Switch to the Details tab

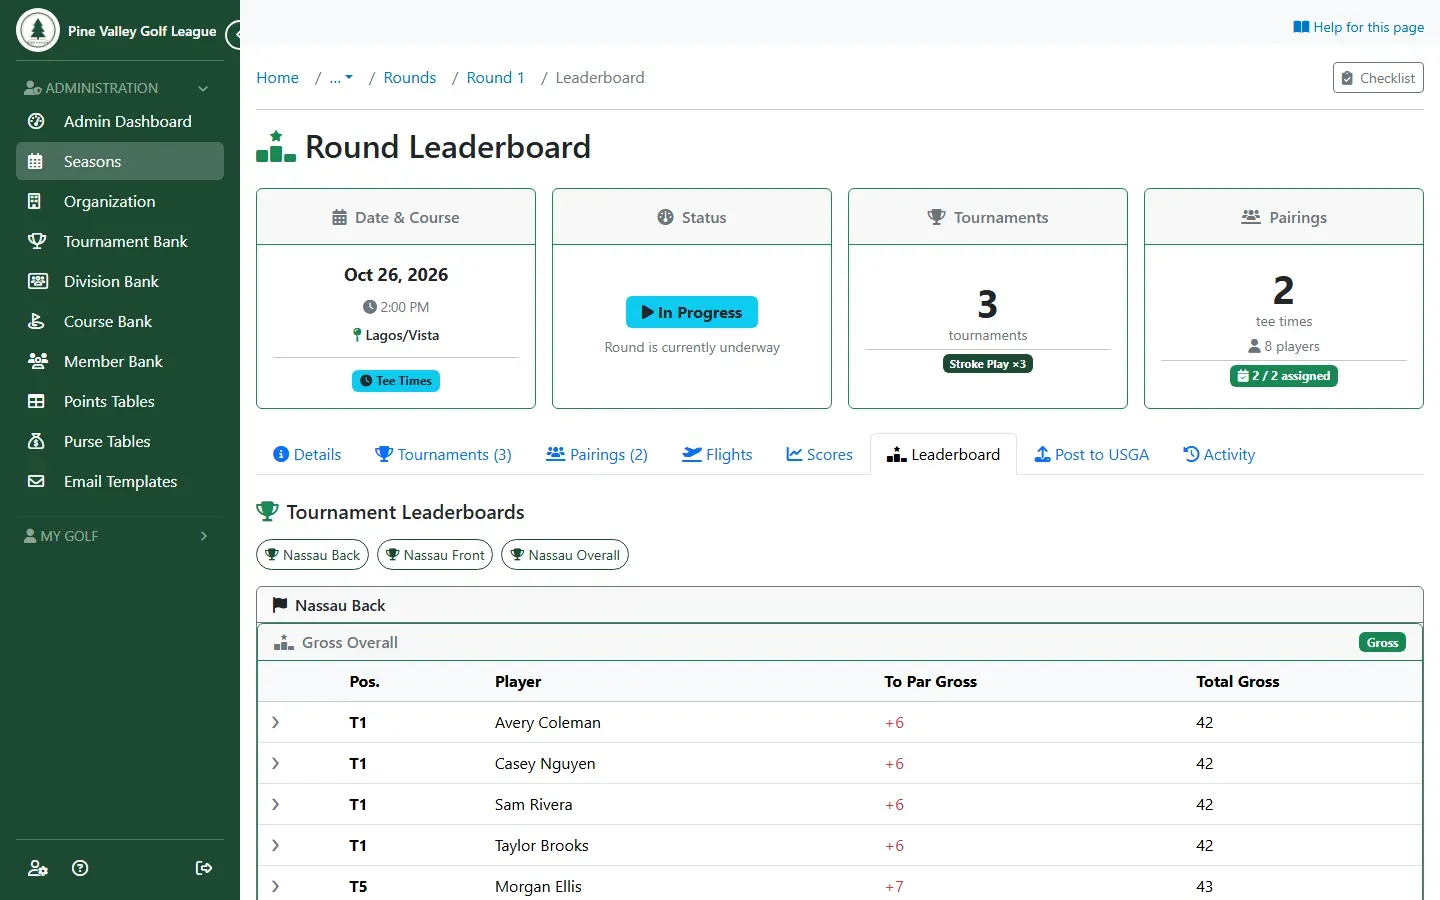click(307, 454)
